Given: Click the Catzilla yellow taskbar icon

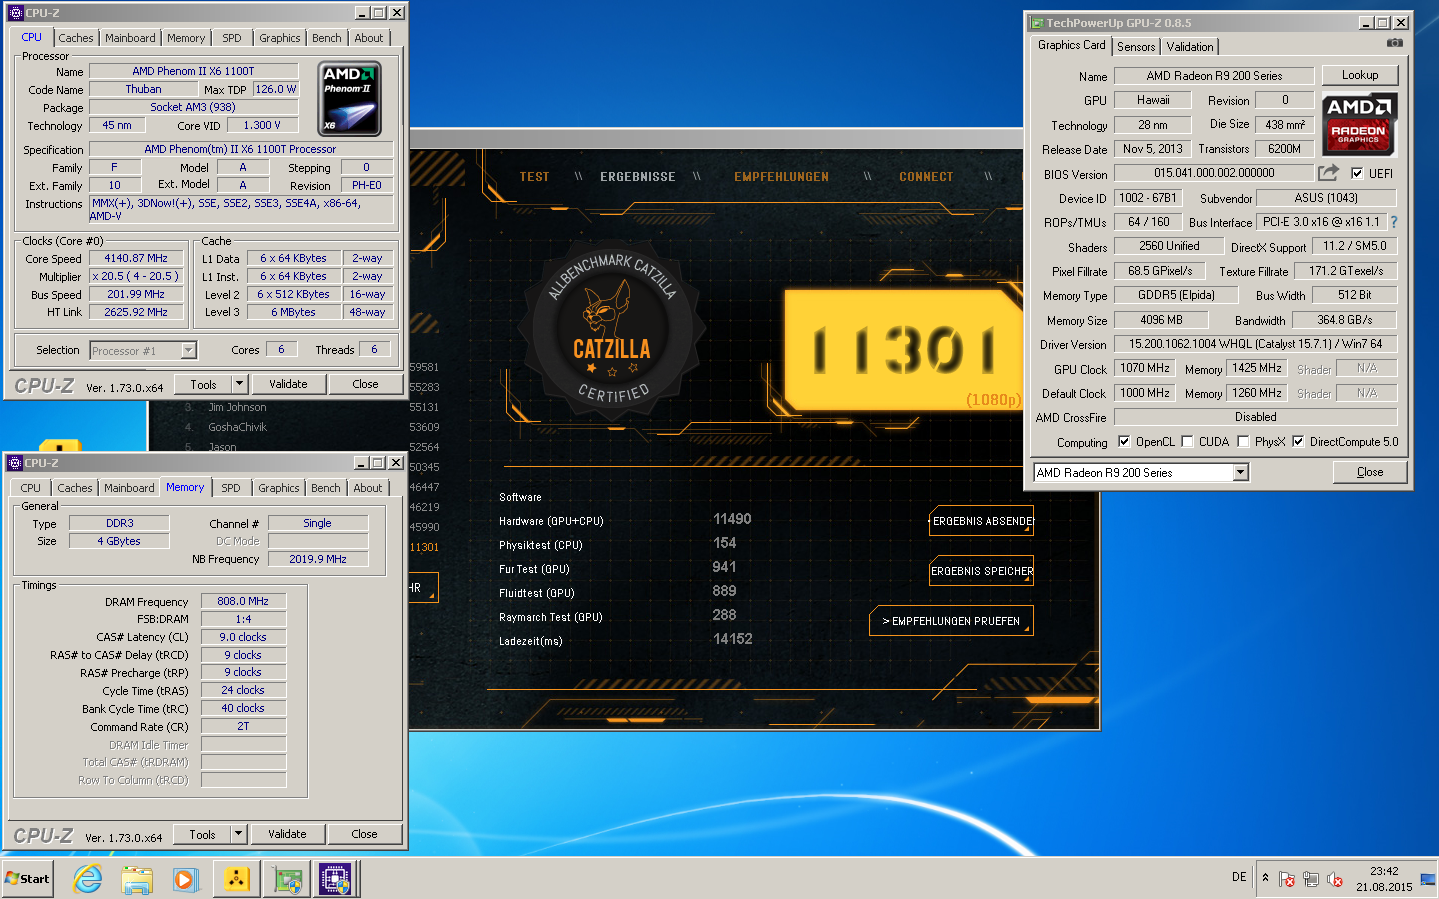Looking at the screenshot, I should coord(237,879).
